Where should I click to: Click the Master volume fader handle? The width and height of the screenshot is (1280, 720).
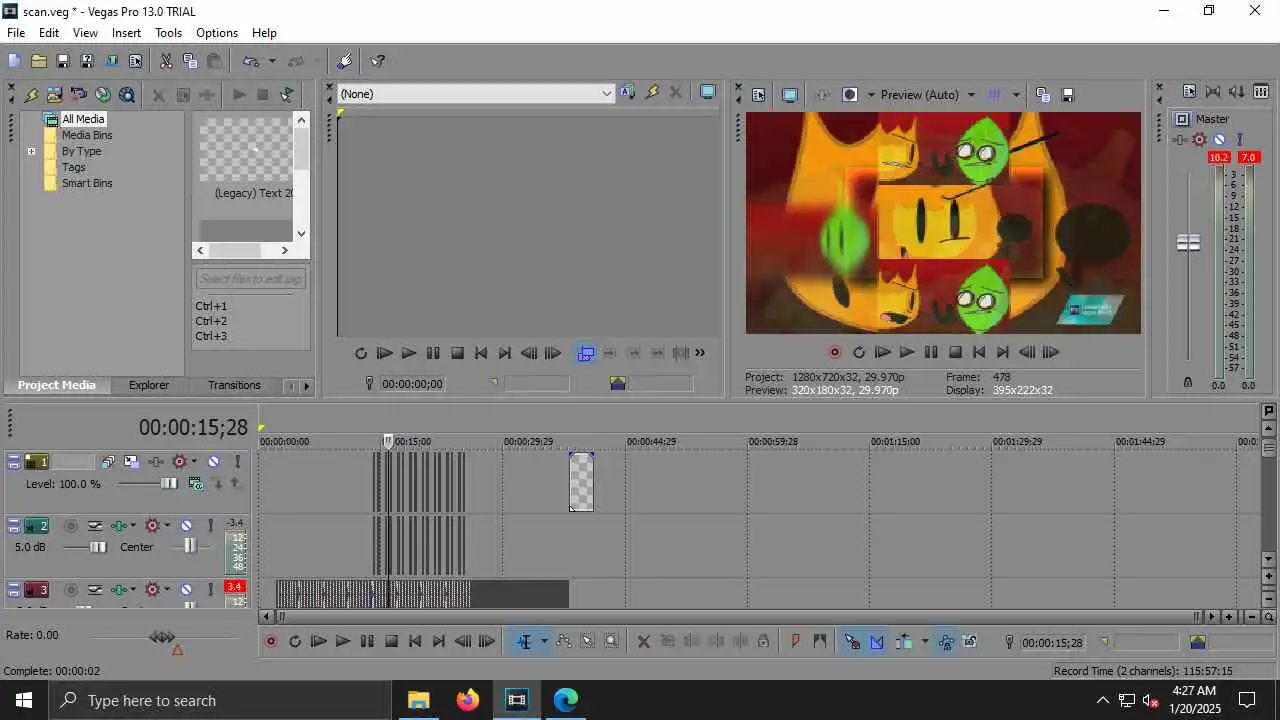(1188, 242)
